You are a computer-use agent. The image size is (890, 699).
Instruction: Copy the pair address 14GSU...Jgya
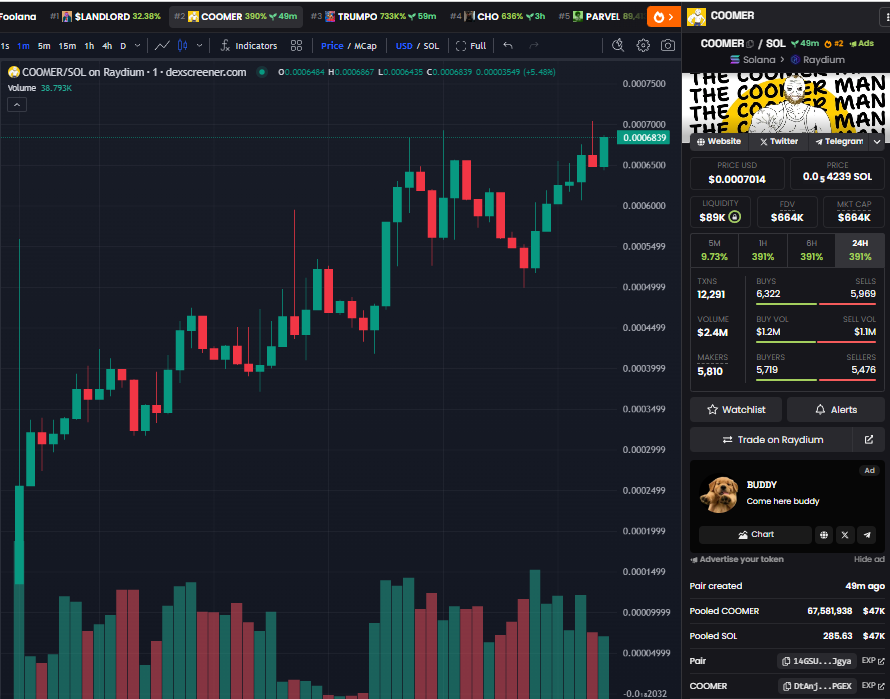[817, 661]
